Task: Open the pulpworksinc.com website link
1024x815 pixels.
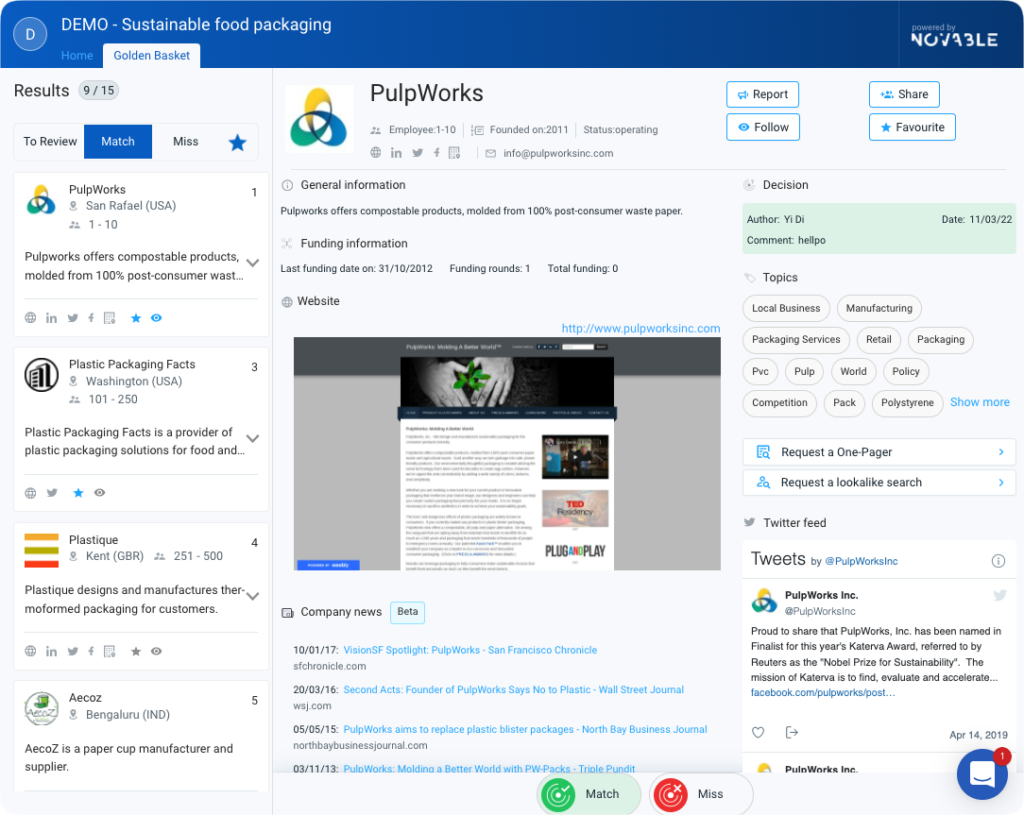Action: [641, 328]
